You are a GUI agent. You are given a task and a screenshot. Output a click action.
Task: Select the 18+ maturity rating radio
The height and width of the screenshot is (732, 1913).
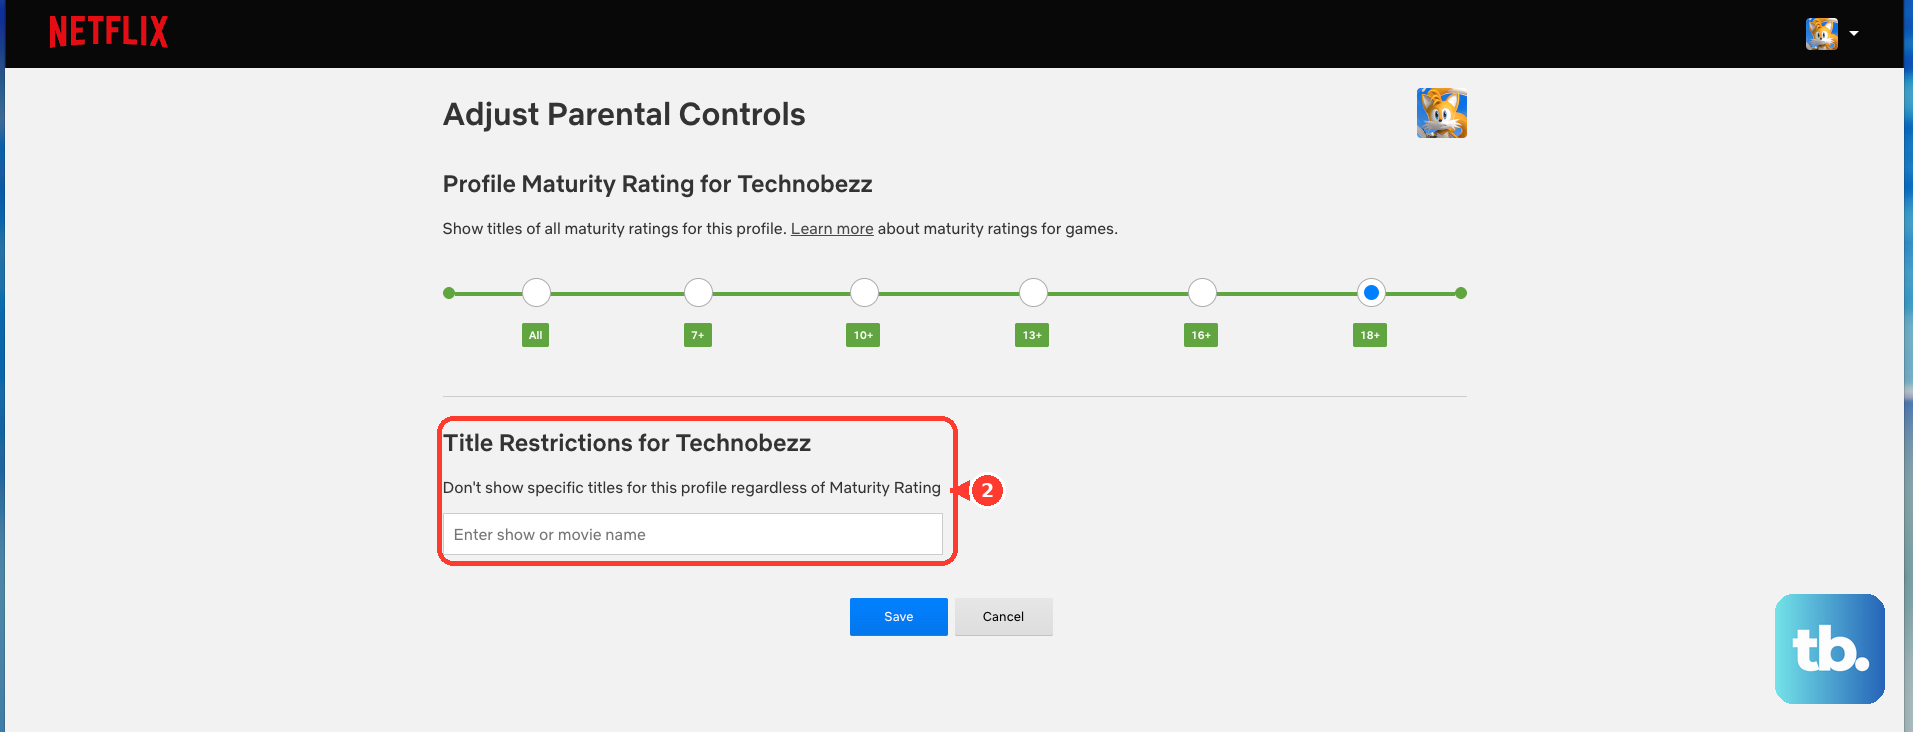pyautogui.click(x=1371, y=293)
